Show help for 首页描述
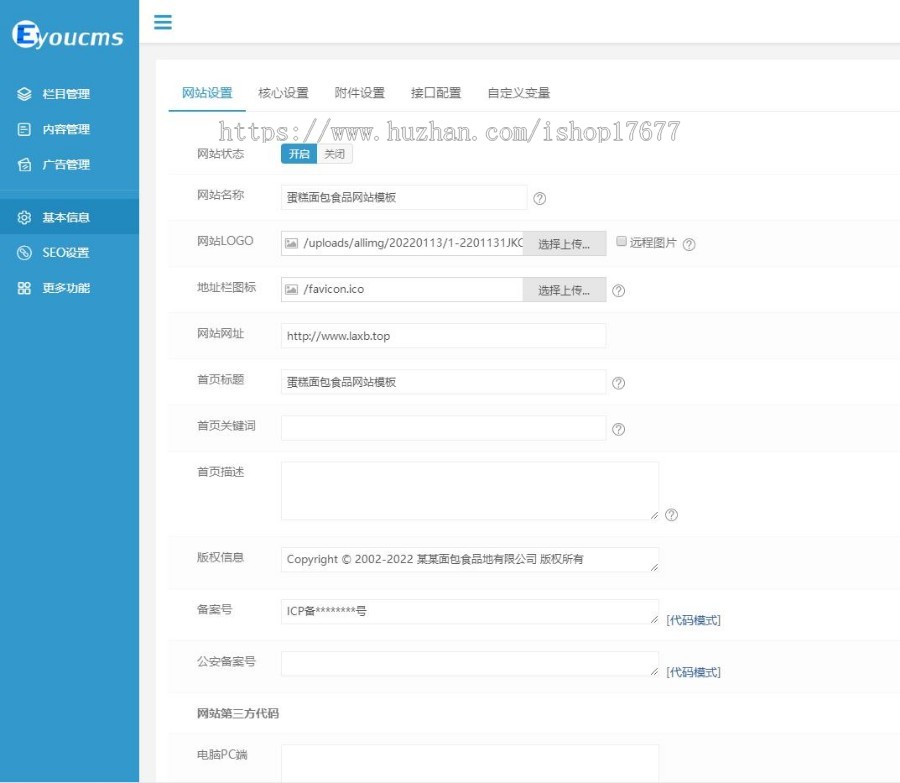This screenshot has height=783, width=900. tap(671, 515)
